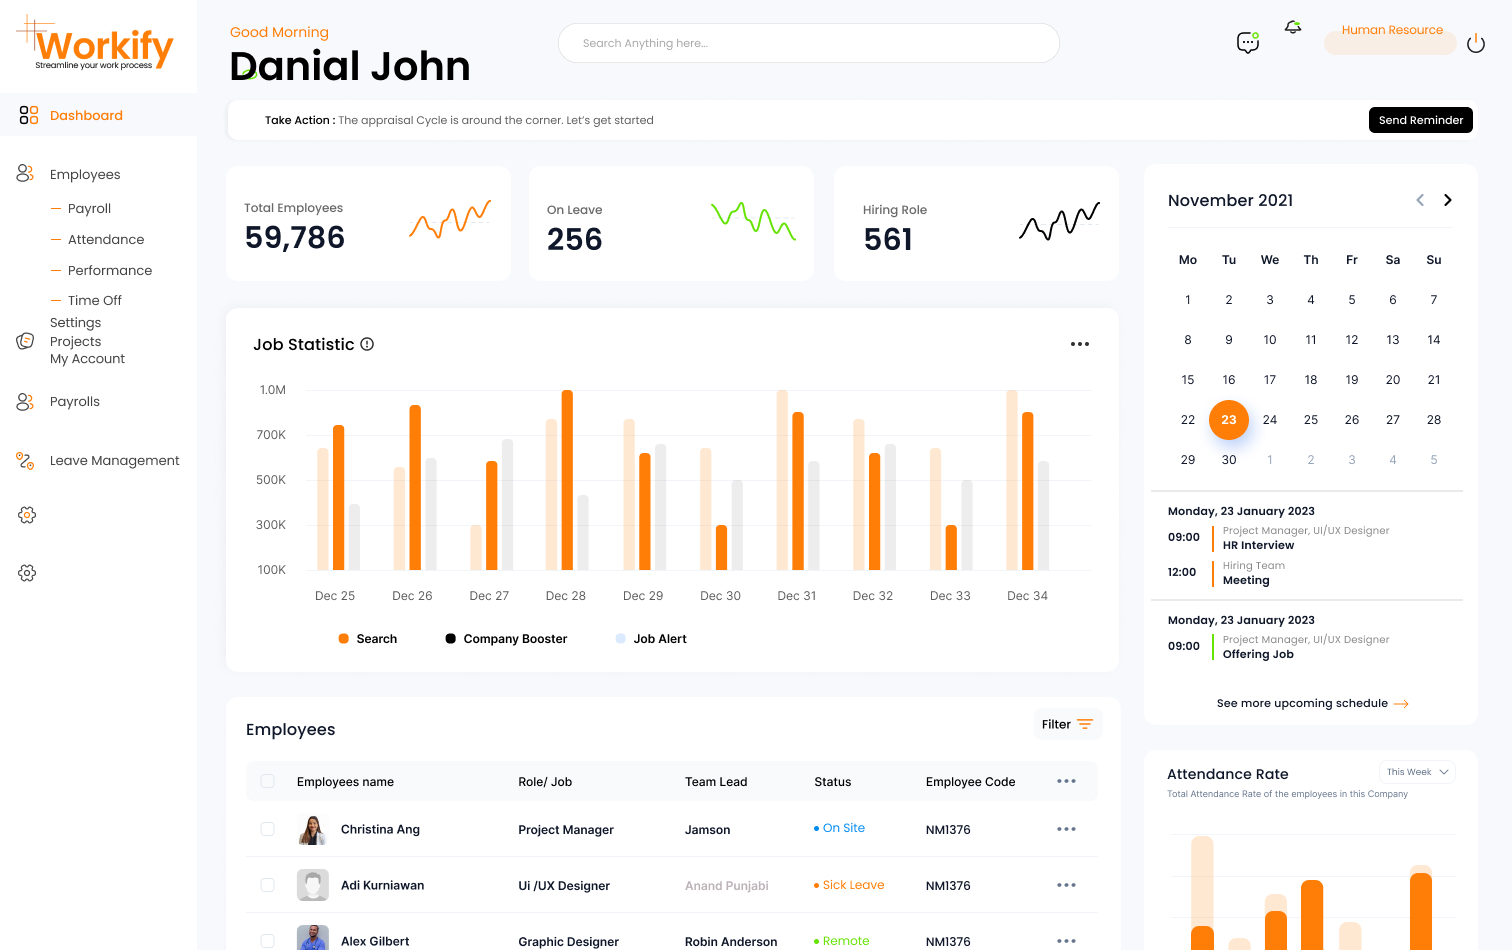Screen dimensions: 1512x950
Task: Toggle the select-all employees header checkbox
Action: coord(267,781)
